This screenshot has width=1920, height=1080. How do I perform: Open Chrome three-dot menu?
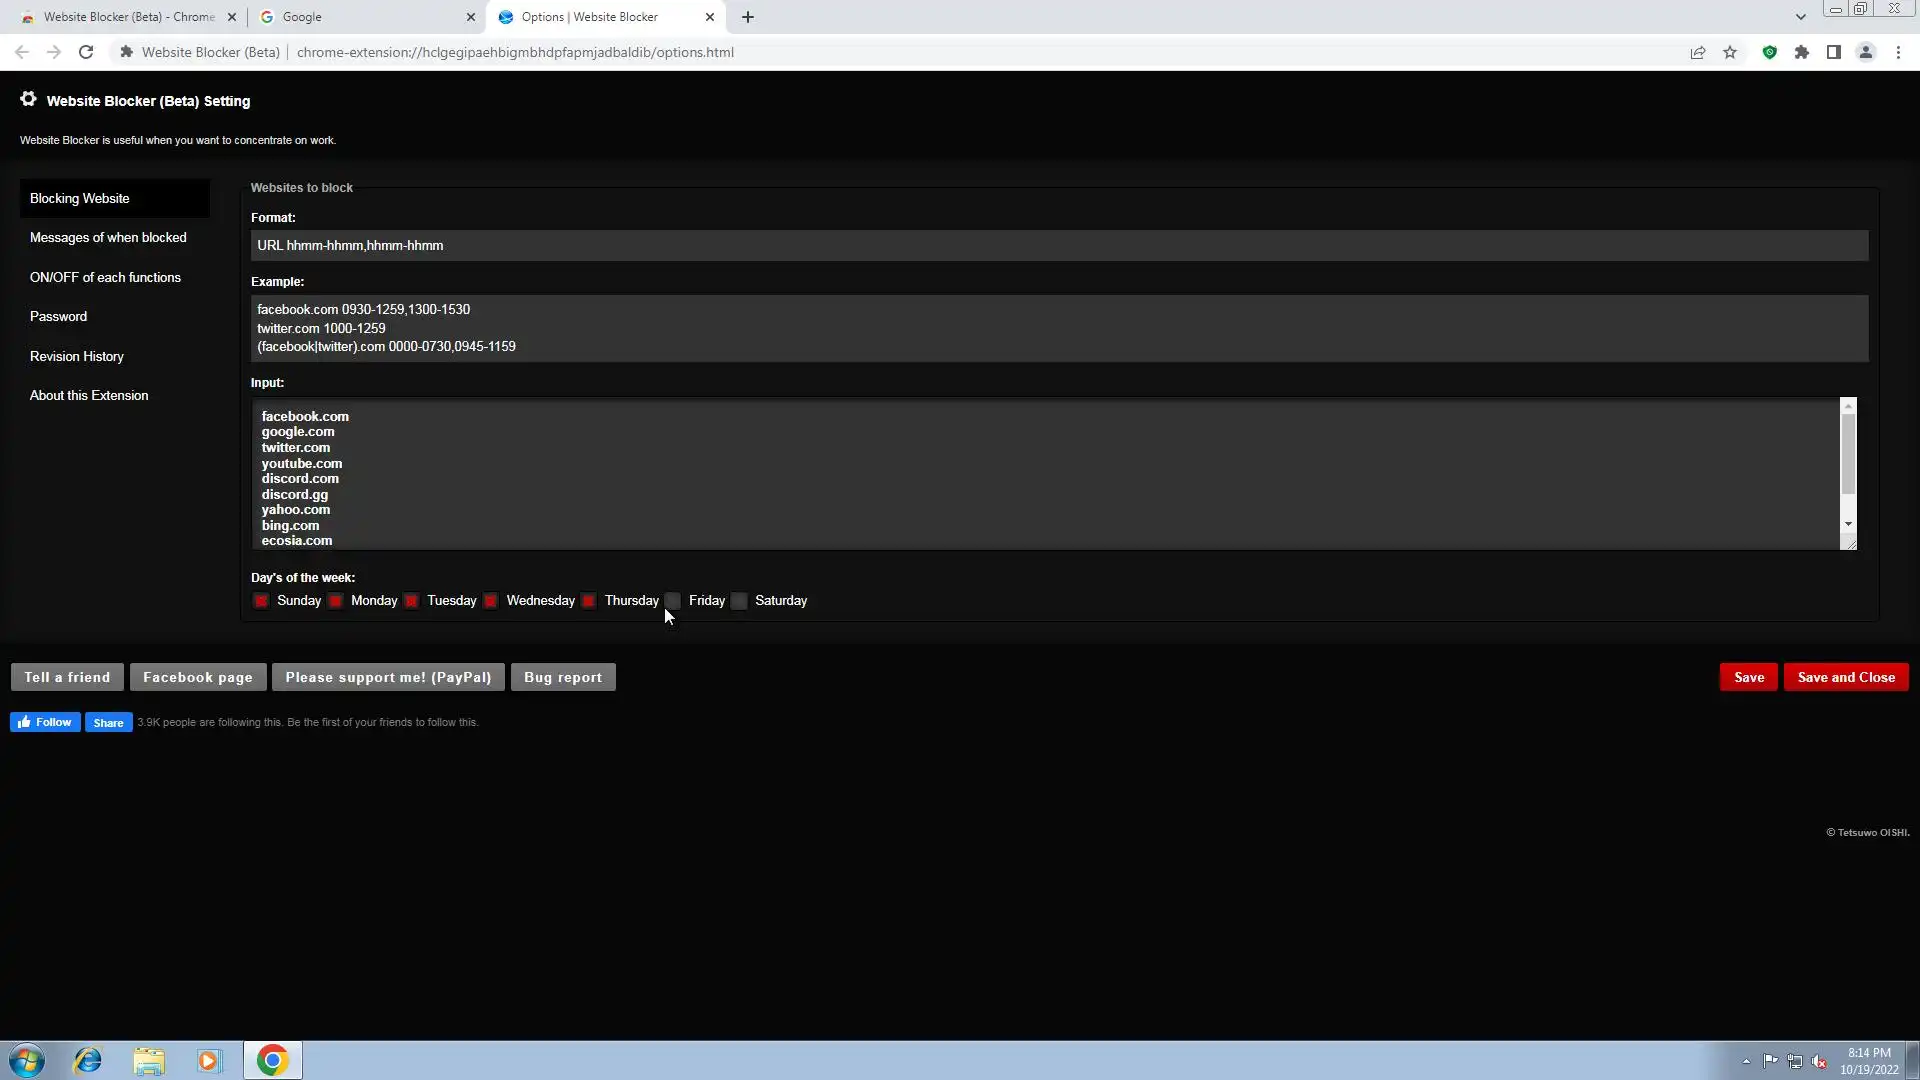pyautogui.click(x=1898, y=52)
